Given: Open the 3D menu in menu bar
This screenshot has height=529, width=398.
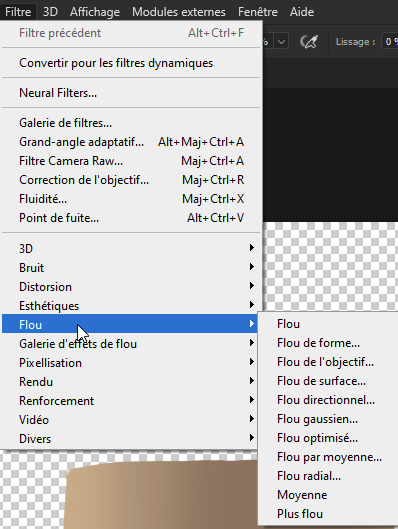Looking at the screenshot, I should [x=50, y=12].
